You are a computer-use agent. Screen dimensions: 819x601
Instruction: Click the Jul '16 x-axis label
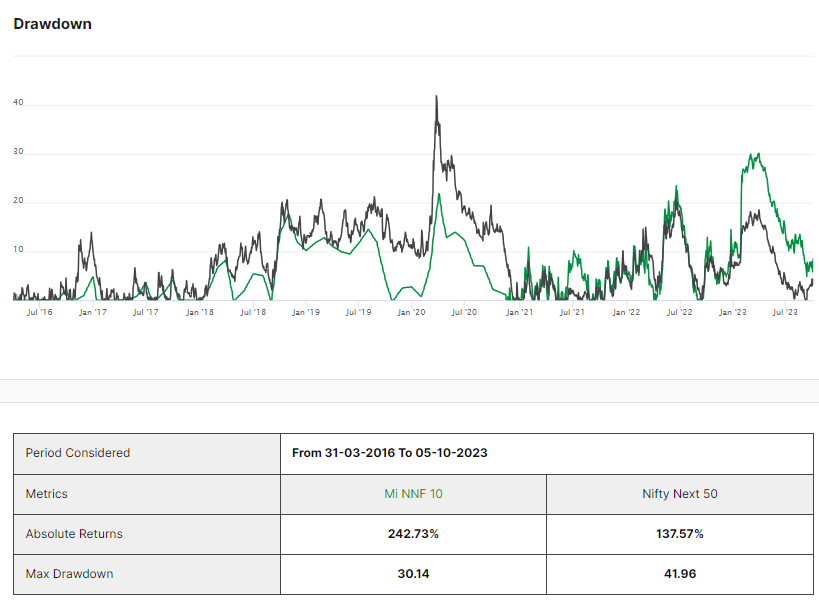[40, 312]
